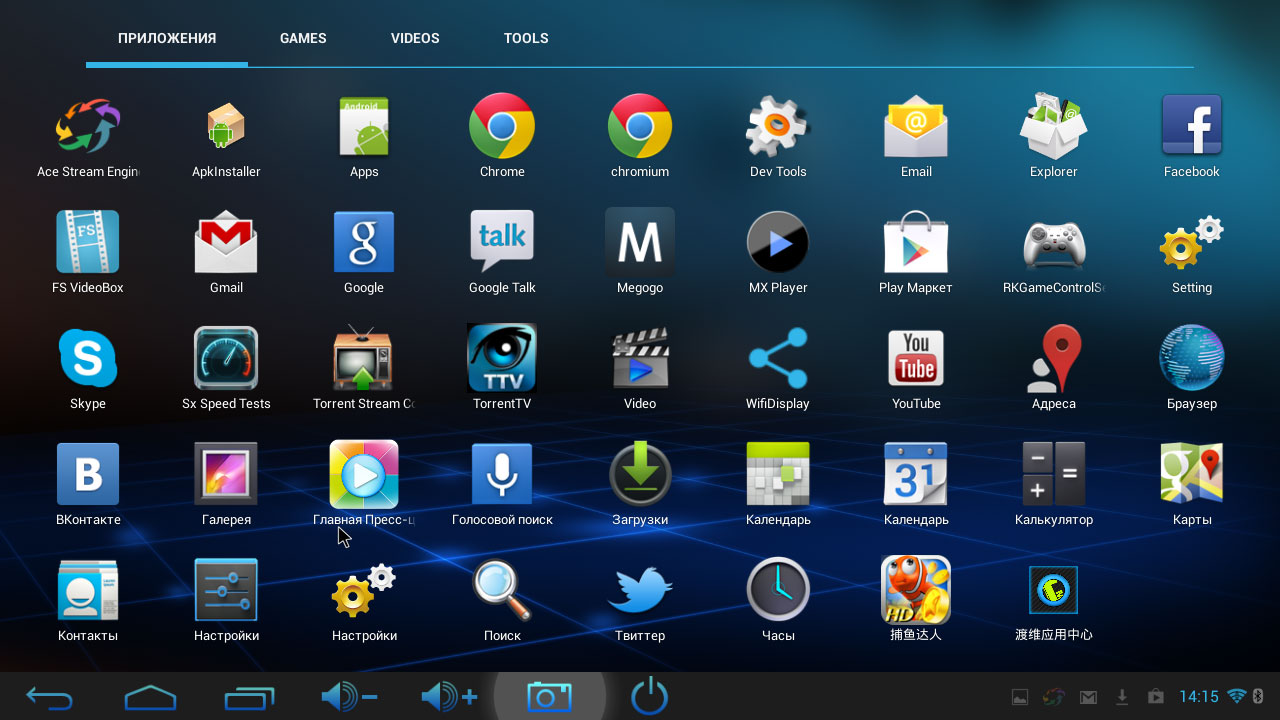The width and height of the screenshot is (1280, 720).
Task: Open the Video player app
Action: [640, 358]
